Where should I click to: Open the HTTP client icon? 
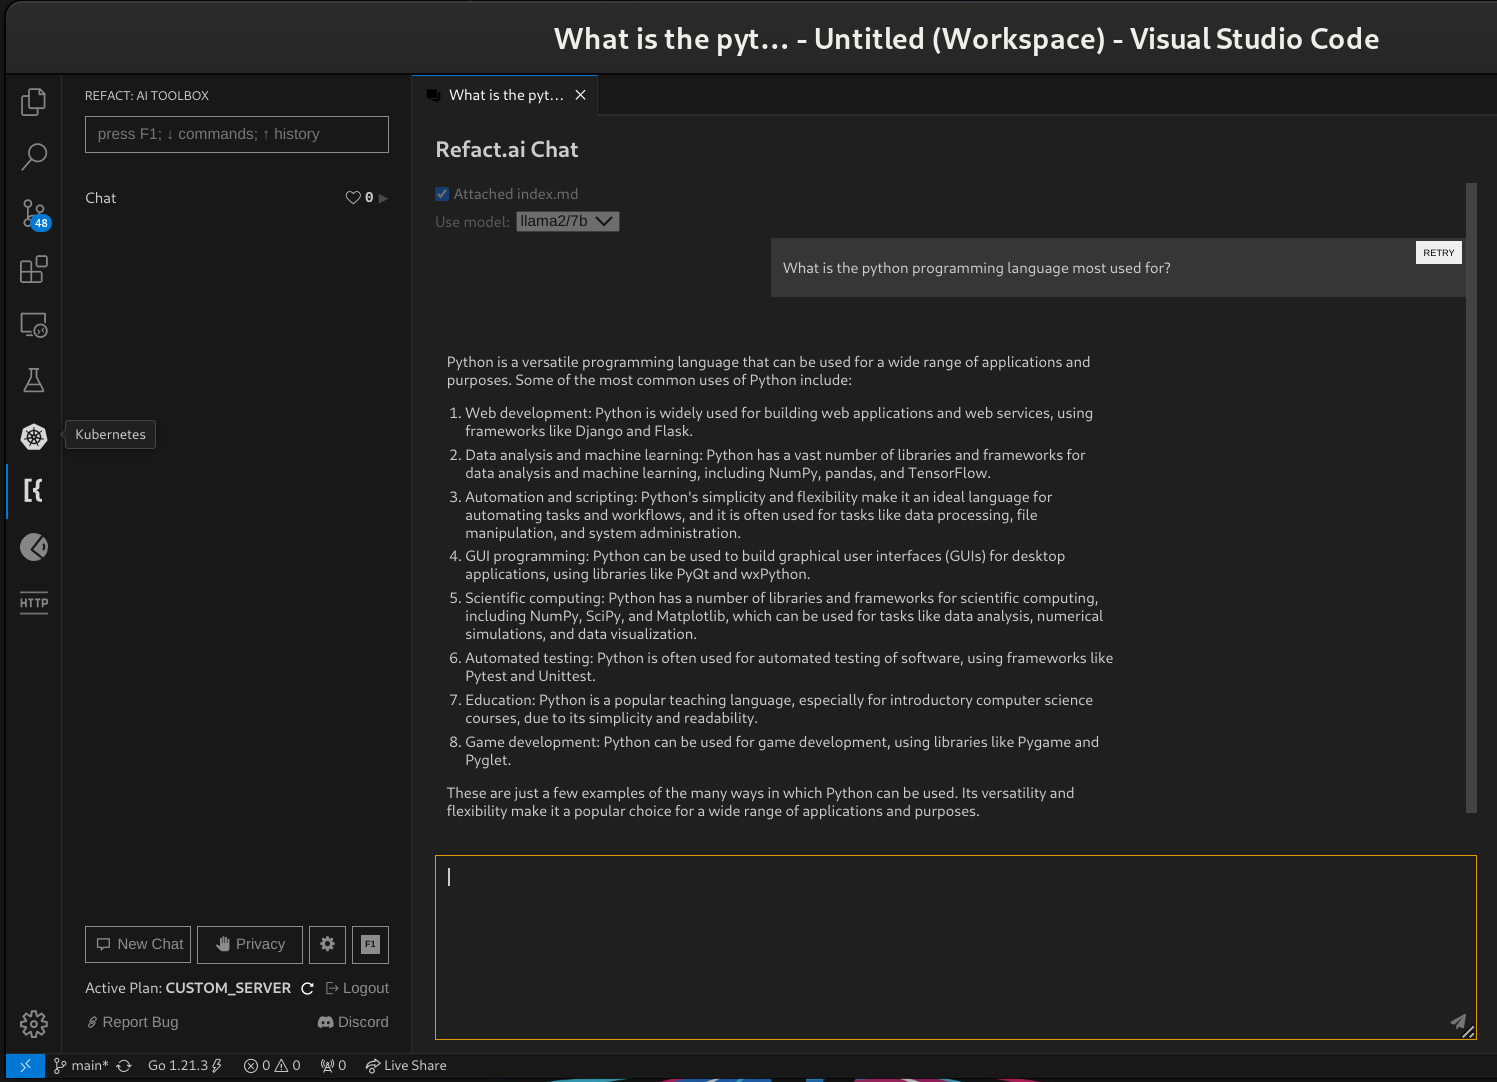tap(34, 603)
